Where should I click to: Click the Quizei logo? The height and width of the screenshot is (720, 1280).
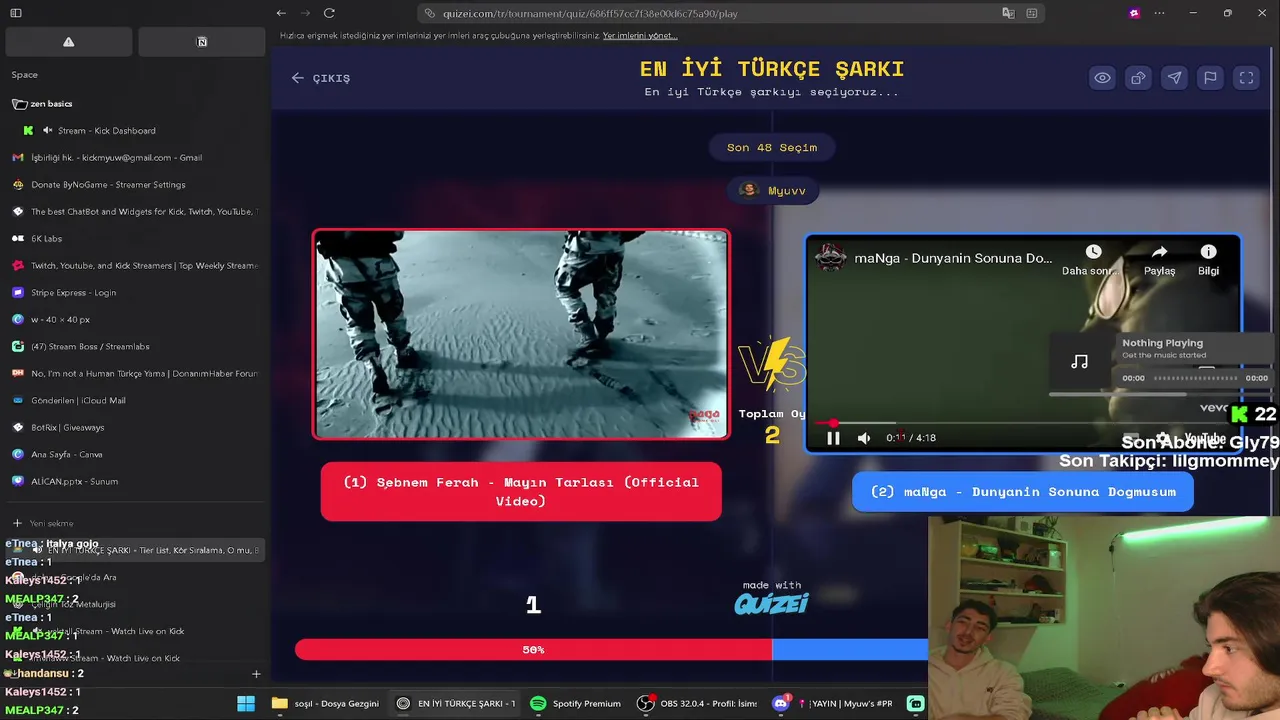click(771, 604)
